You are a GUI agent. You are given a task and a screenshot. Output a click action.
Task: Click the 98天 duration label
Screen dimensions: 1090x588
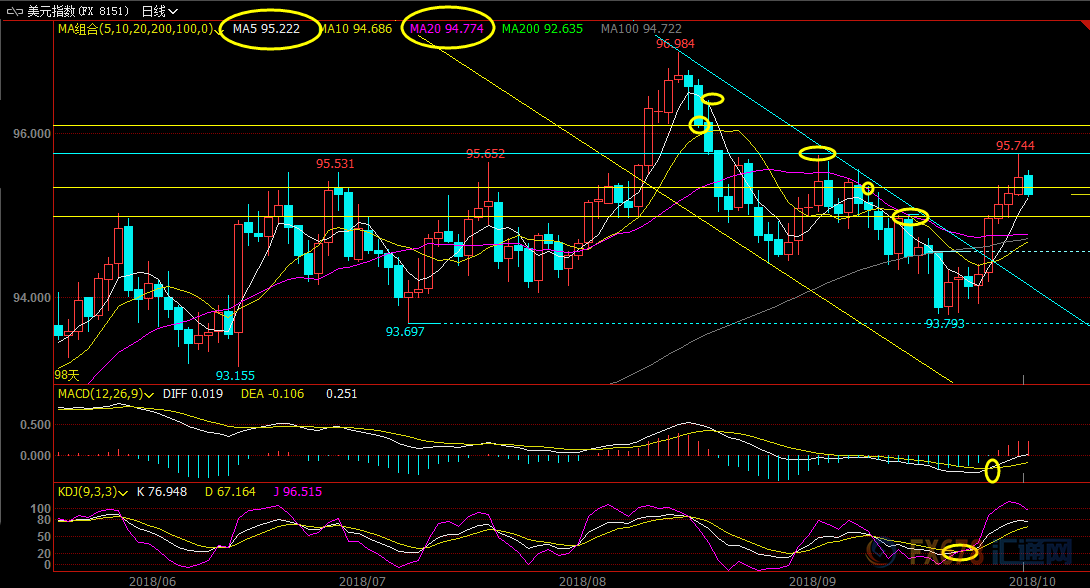click(x=67, y=375)
